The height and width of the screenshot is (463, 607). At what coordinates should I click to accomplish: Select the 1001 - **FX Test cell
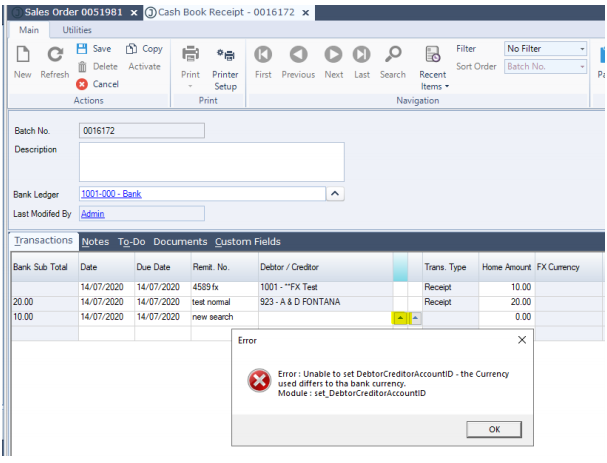326,287
